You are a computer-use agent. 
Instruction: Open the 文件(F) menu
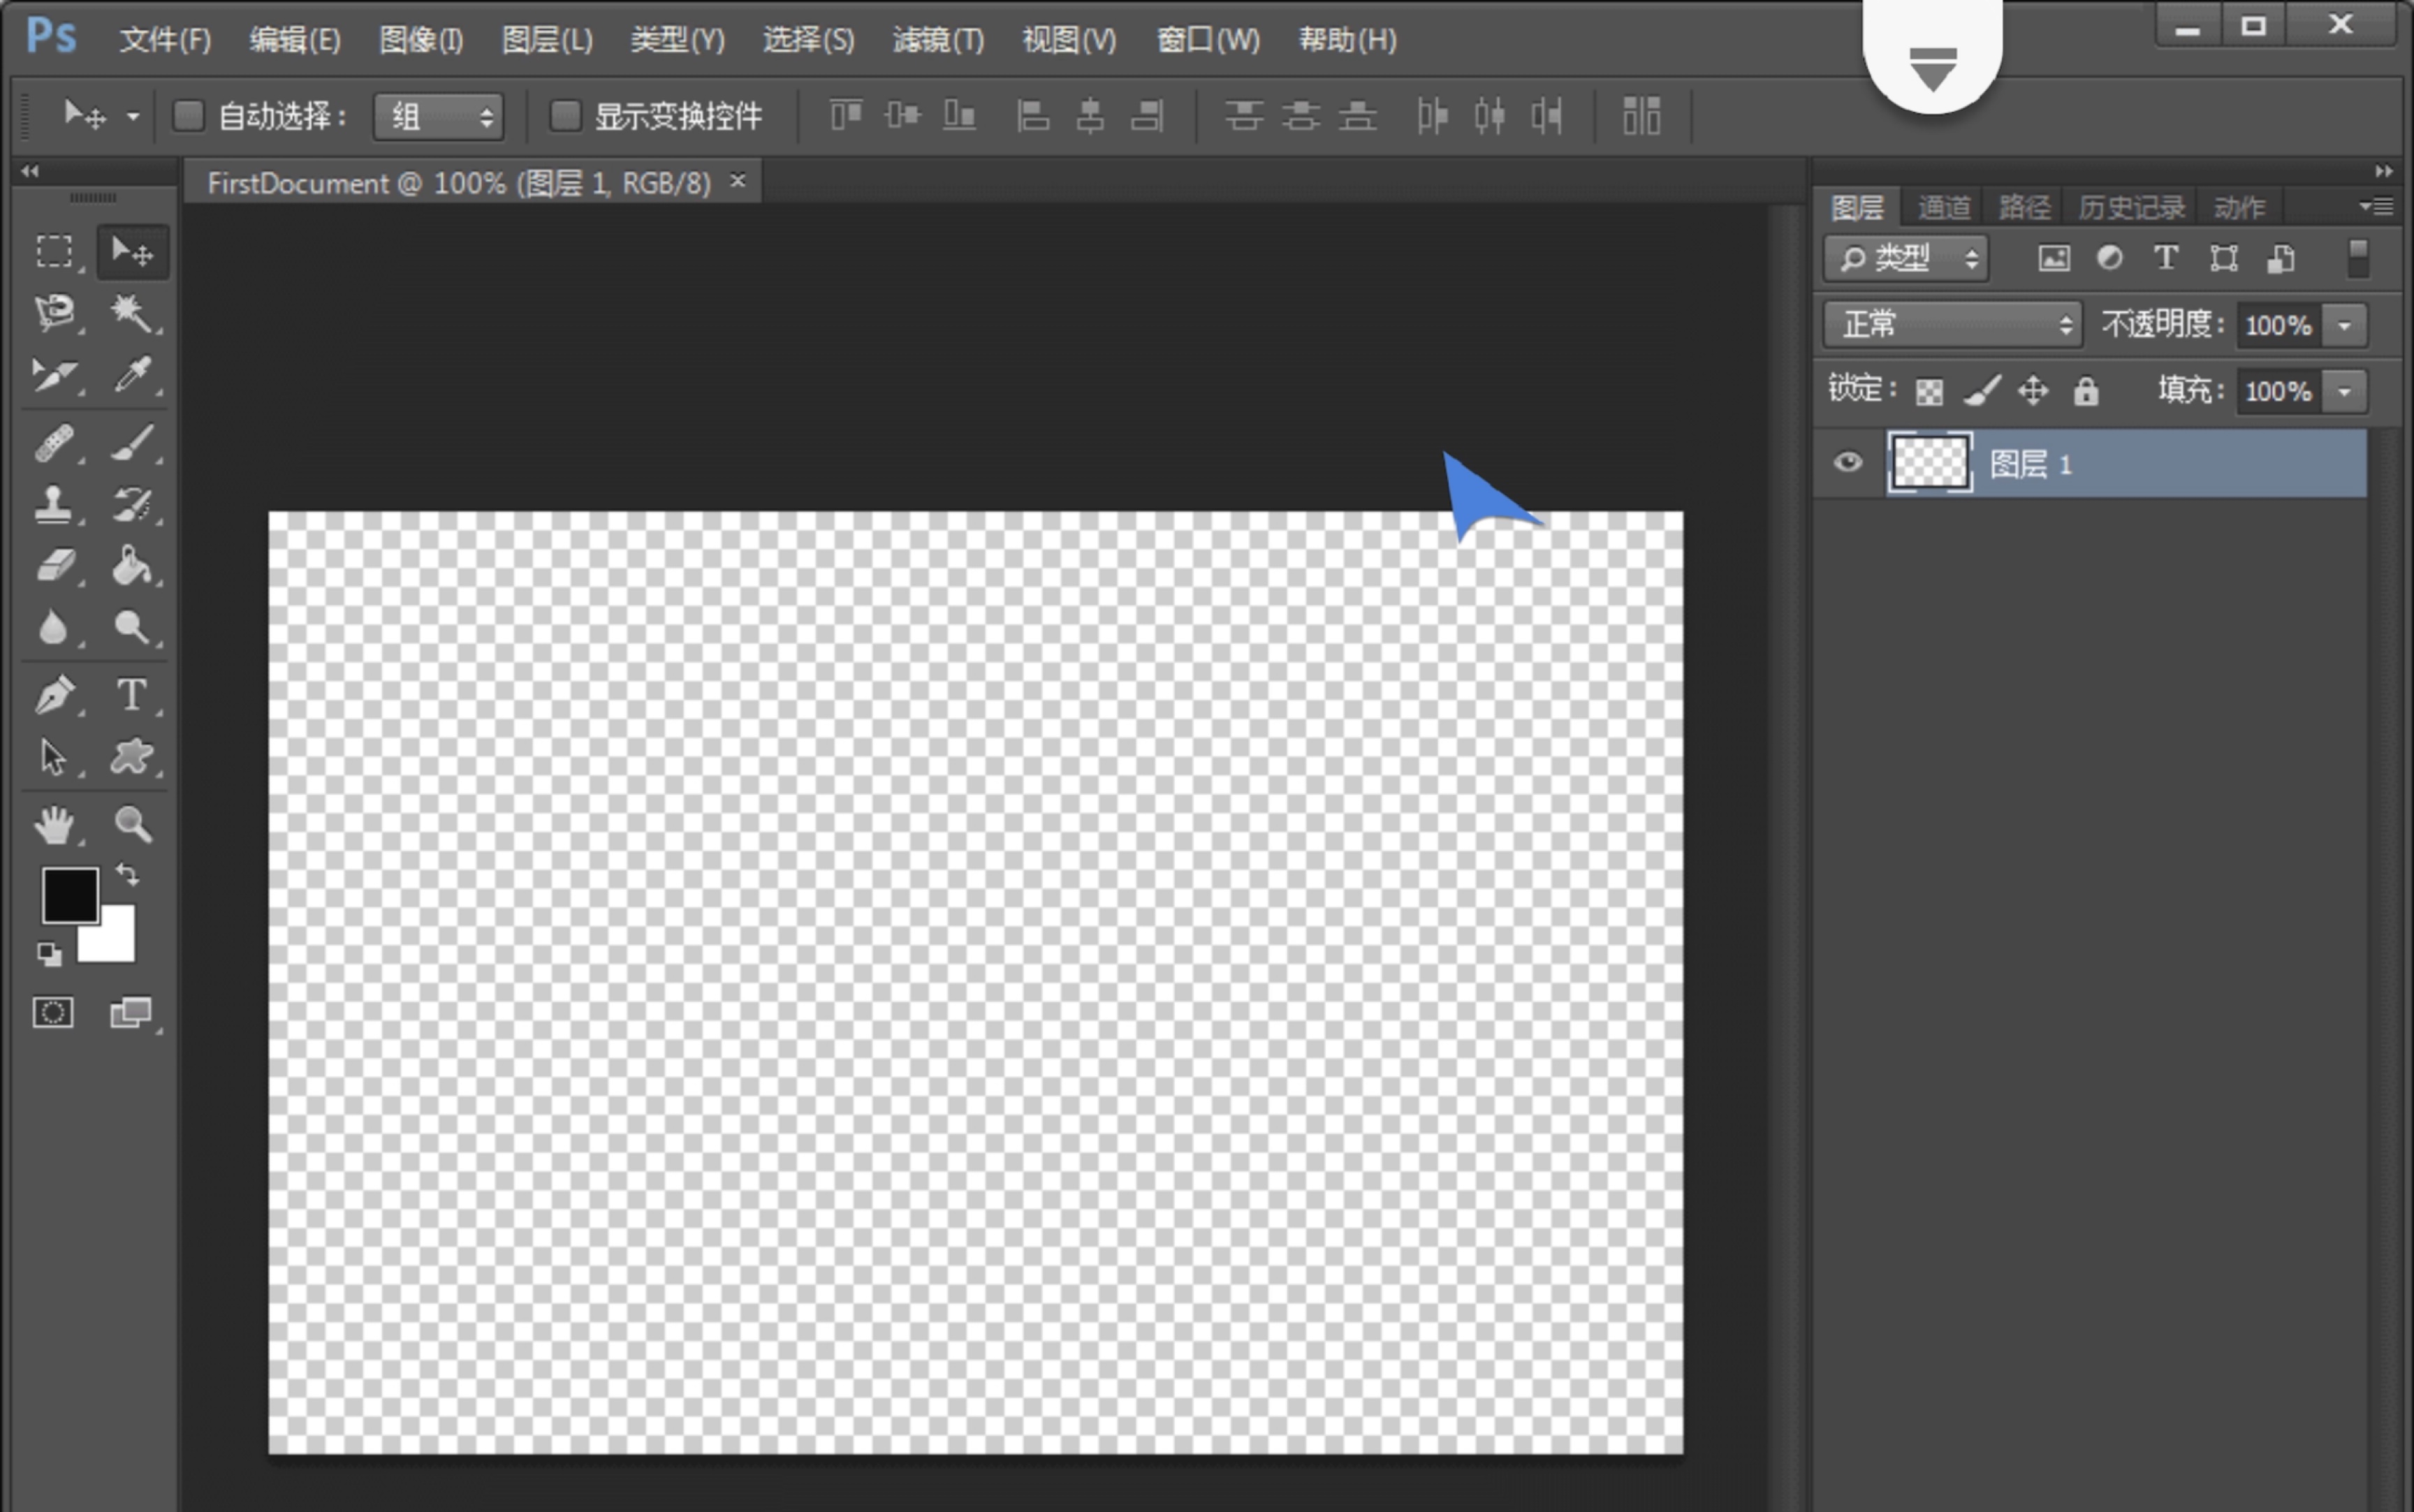coord(165,40)
